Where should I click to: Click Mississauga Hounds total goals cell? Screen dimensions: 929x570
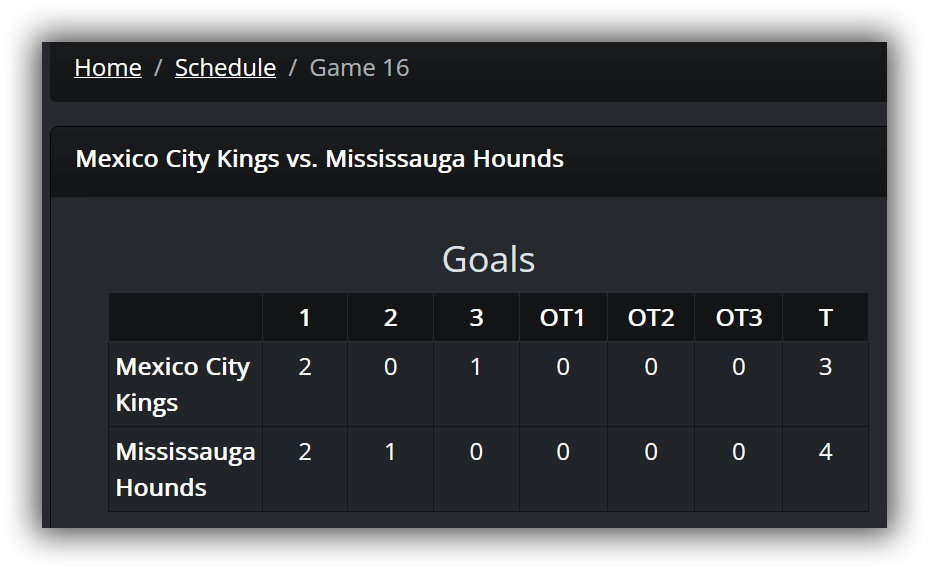coord(825,469)
